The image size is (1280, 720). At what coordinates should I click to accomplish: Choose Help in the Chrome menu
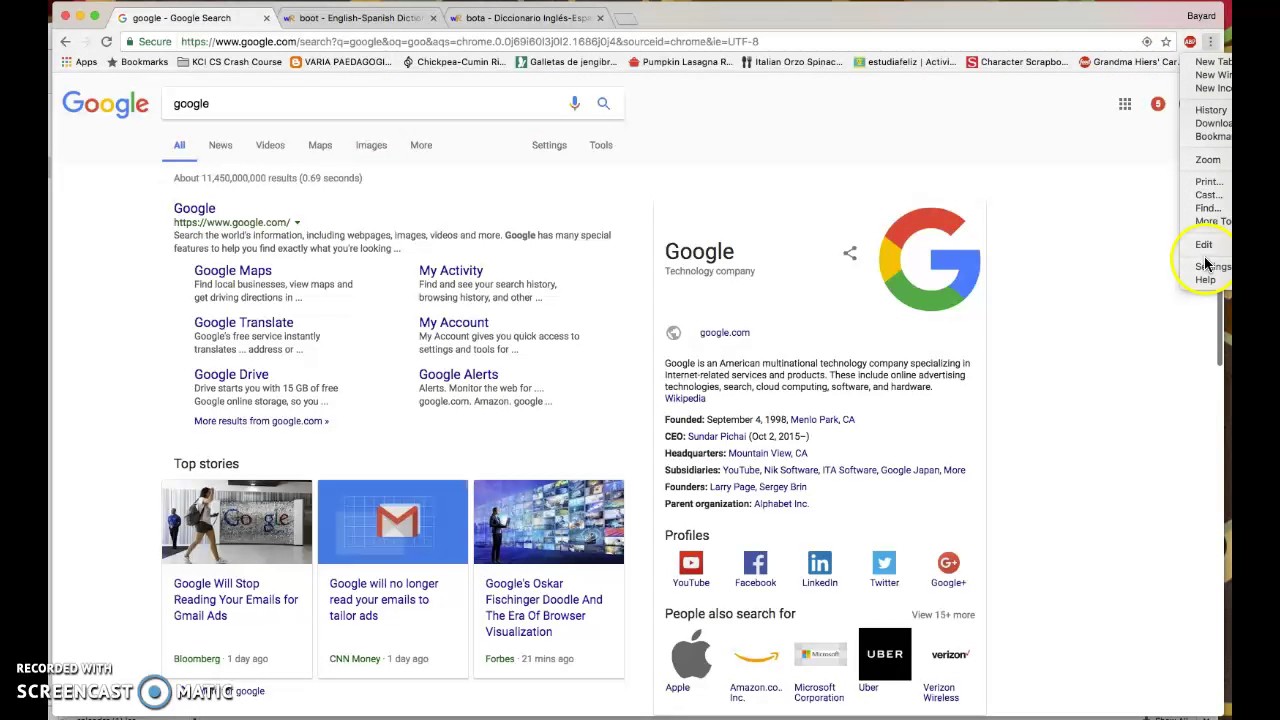tap(1205, 280)
